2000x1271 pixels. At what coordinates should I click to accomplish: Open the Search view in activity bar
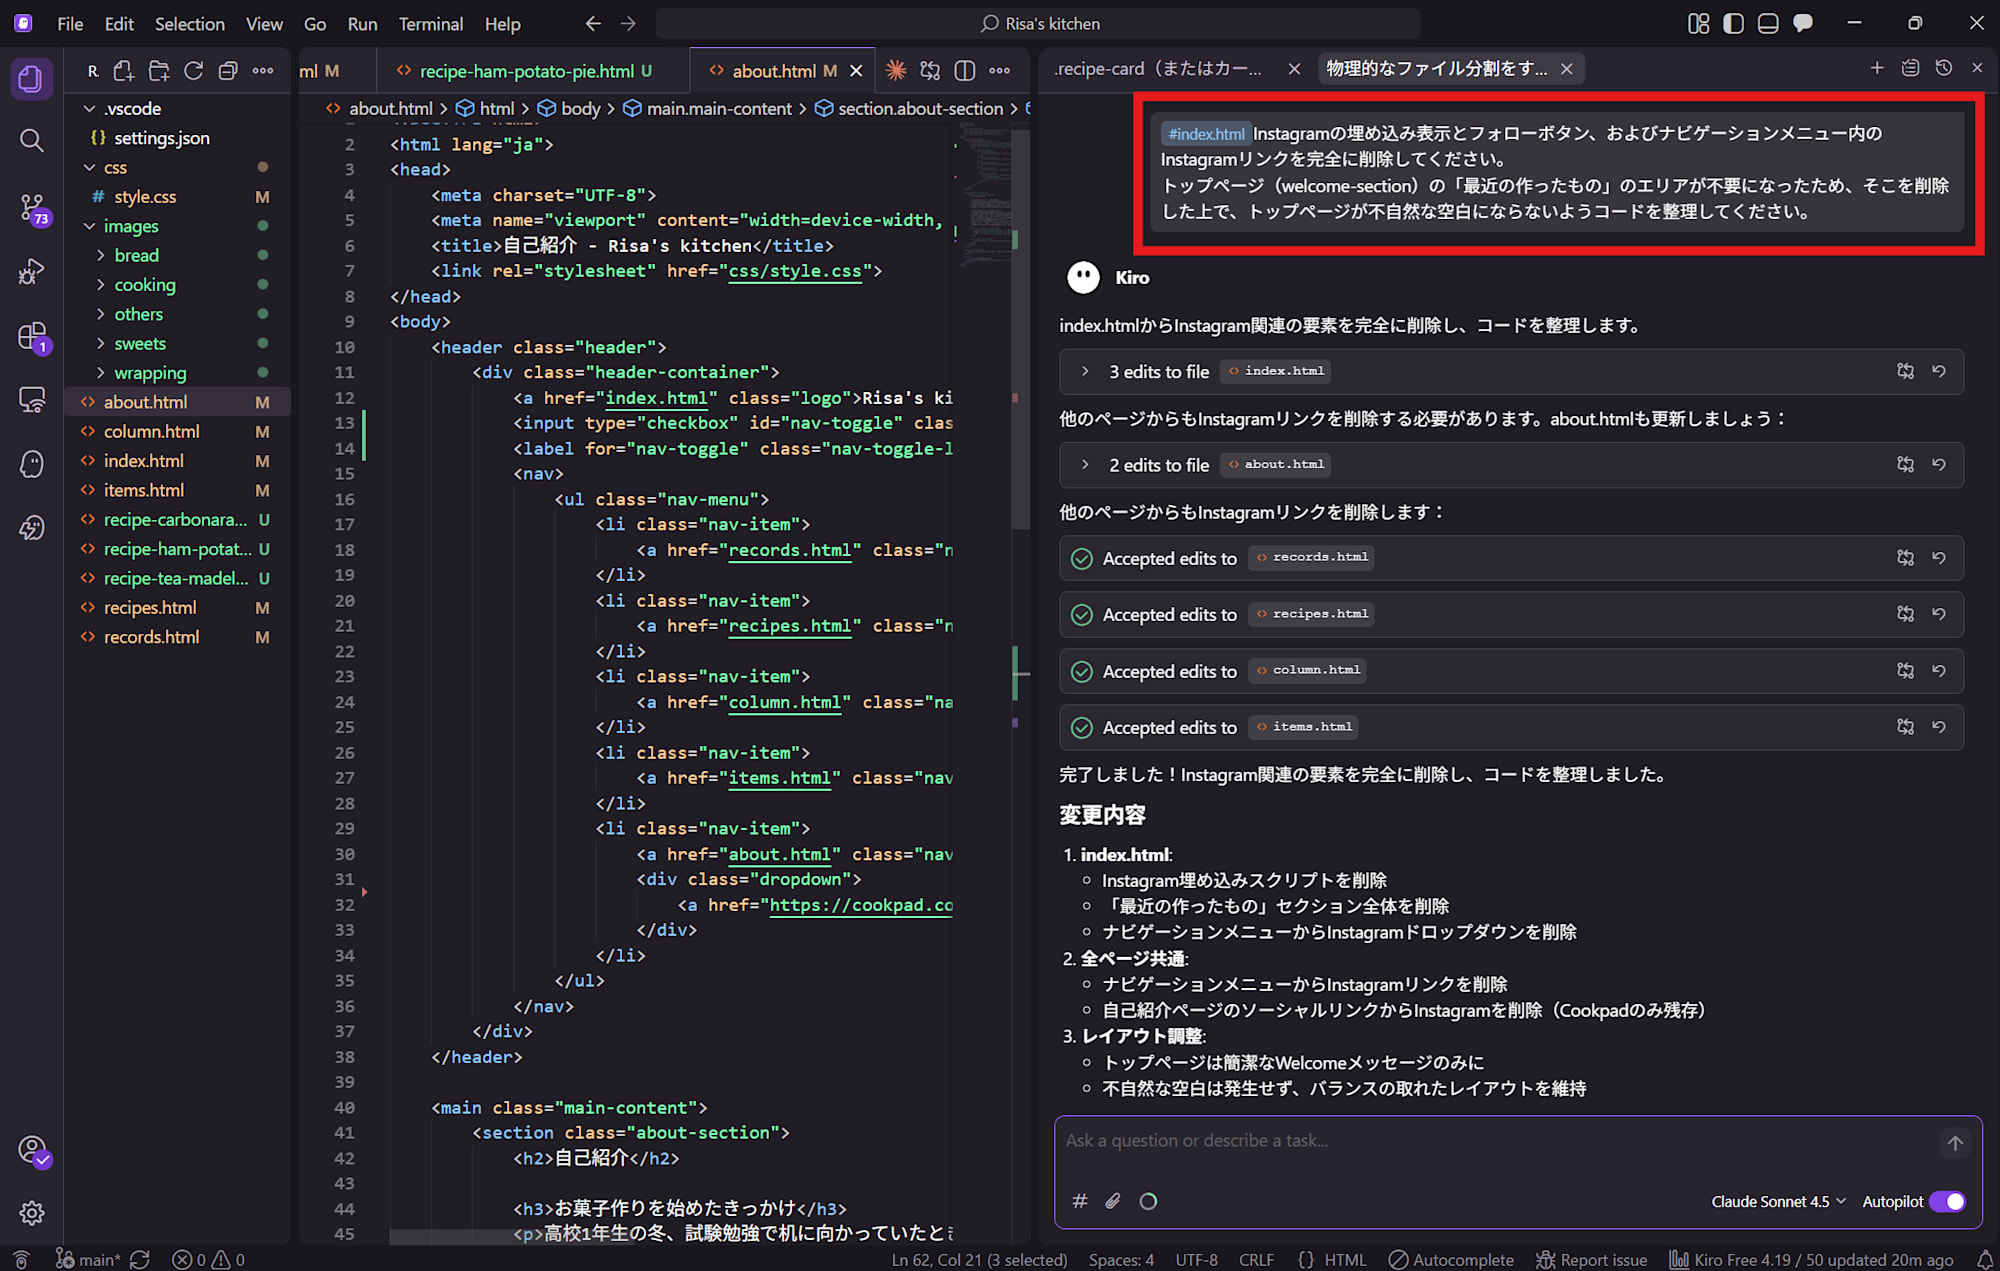pos(32,141)
